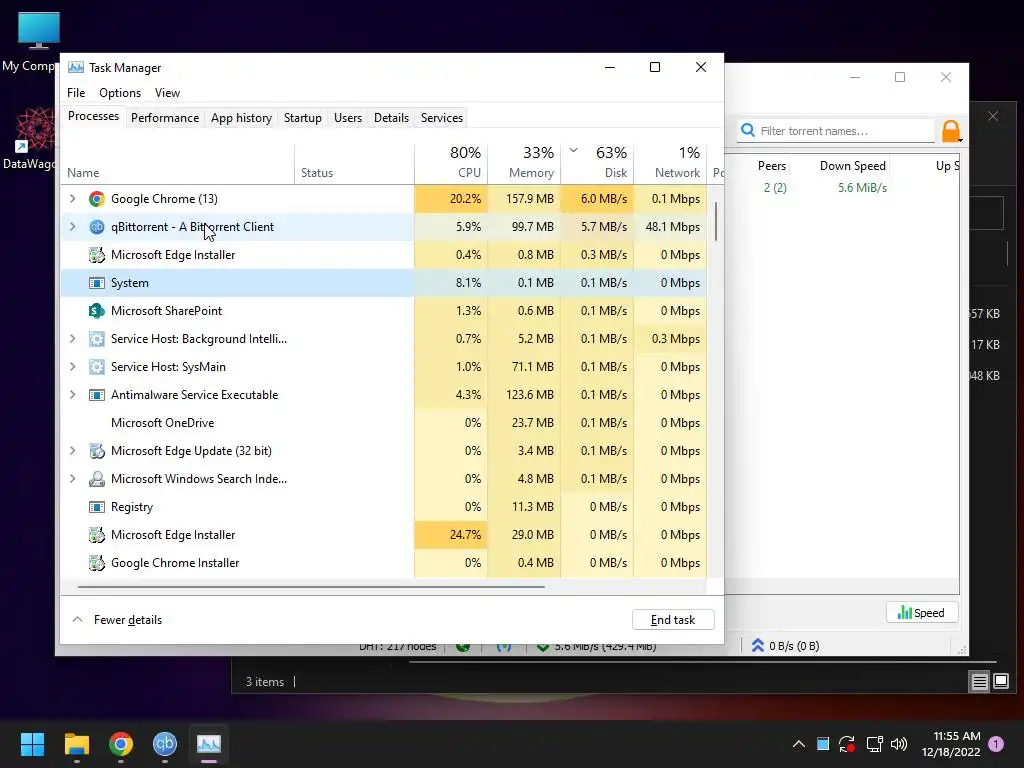Expand the qBittorrent process group
1024x768 pixels.
[x=72, y=227]
